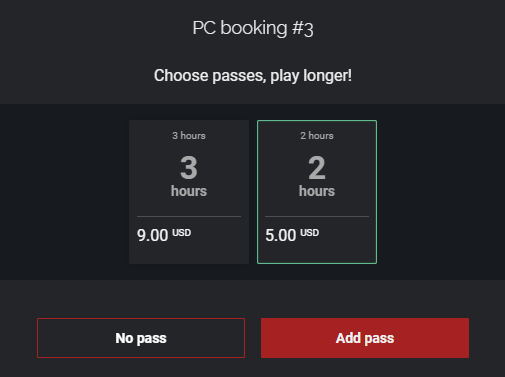505x377 pixels.
Task: Click the large numeral 2
Action: pos(317,168)
